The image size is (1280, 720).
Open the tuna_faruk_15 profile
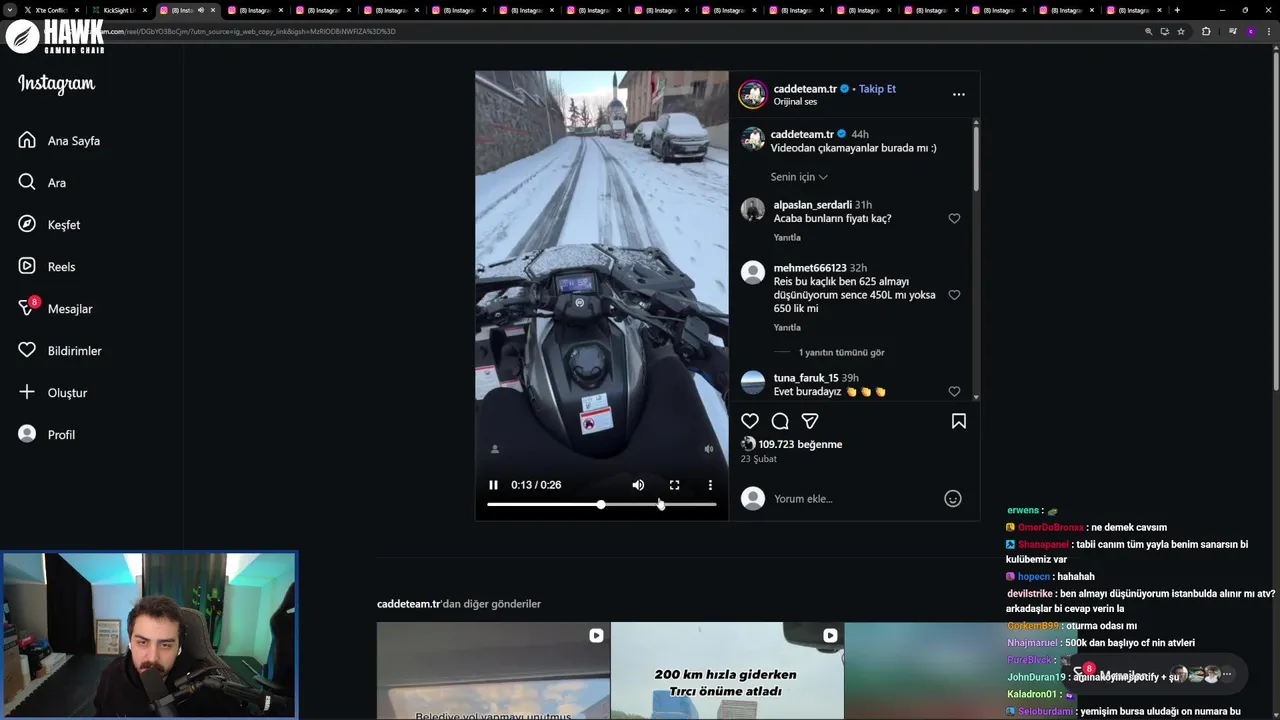tap(806, 378)
